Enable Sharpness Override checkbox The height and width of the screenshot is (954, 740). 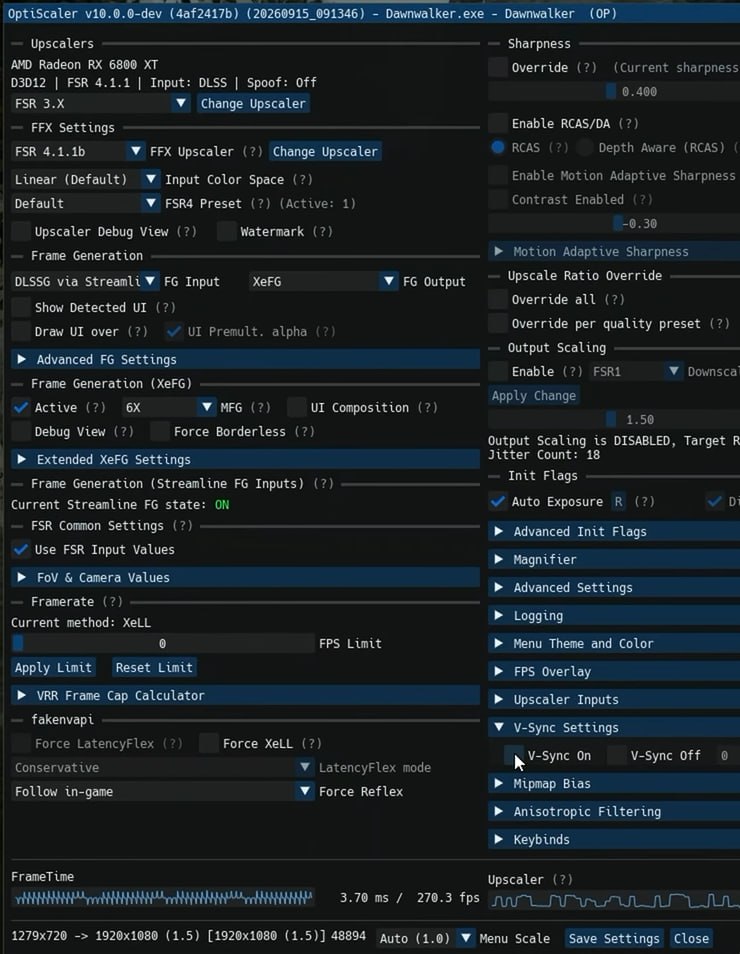coord(498,68)
